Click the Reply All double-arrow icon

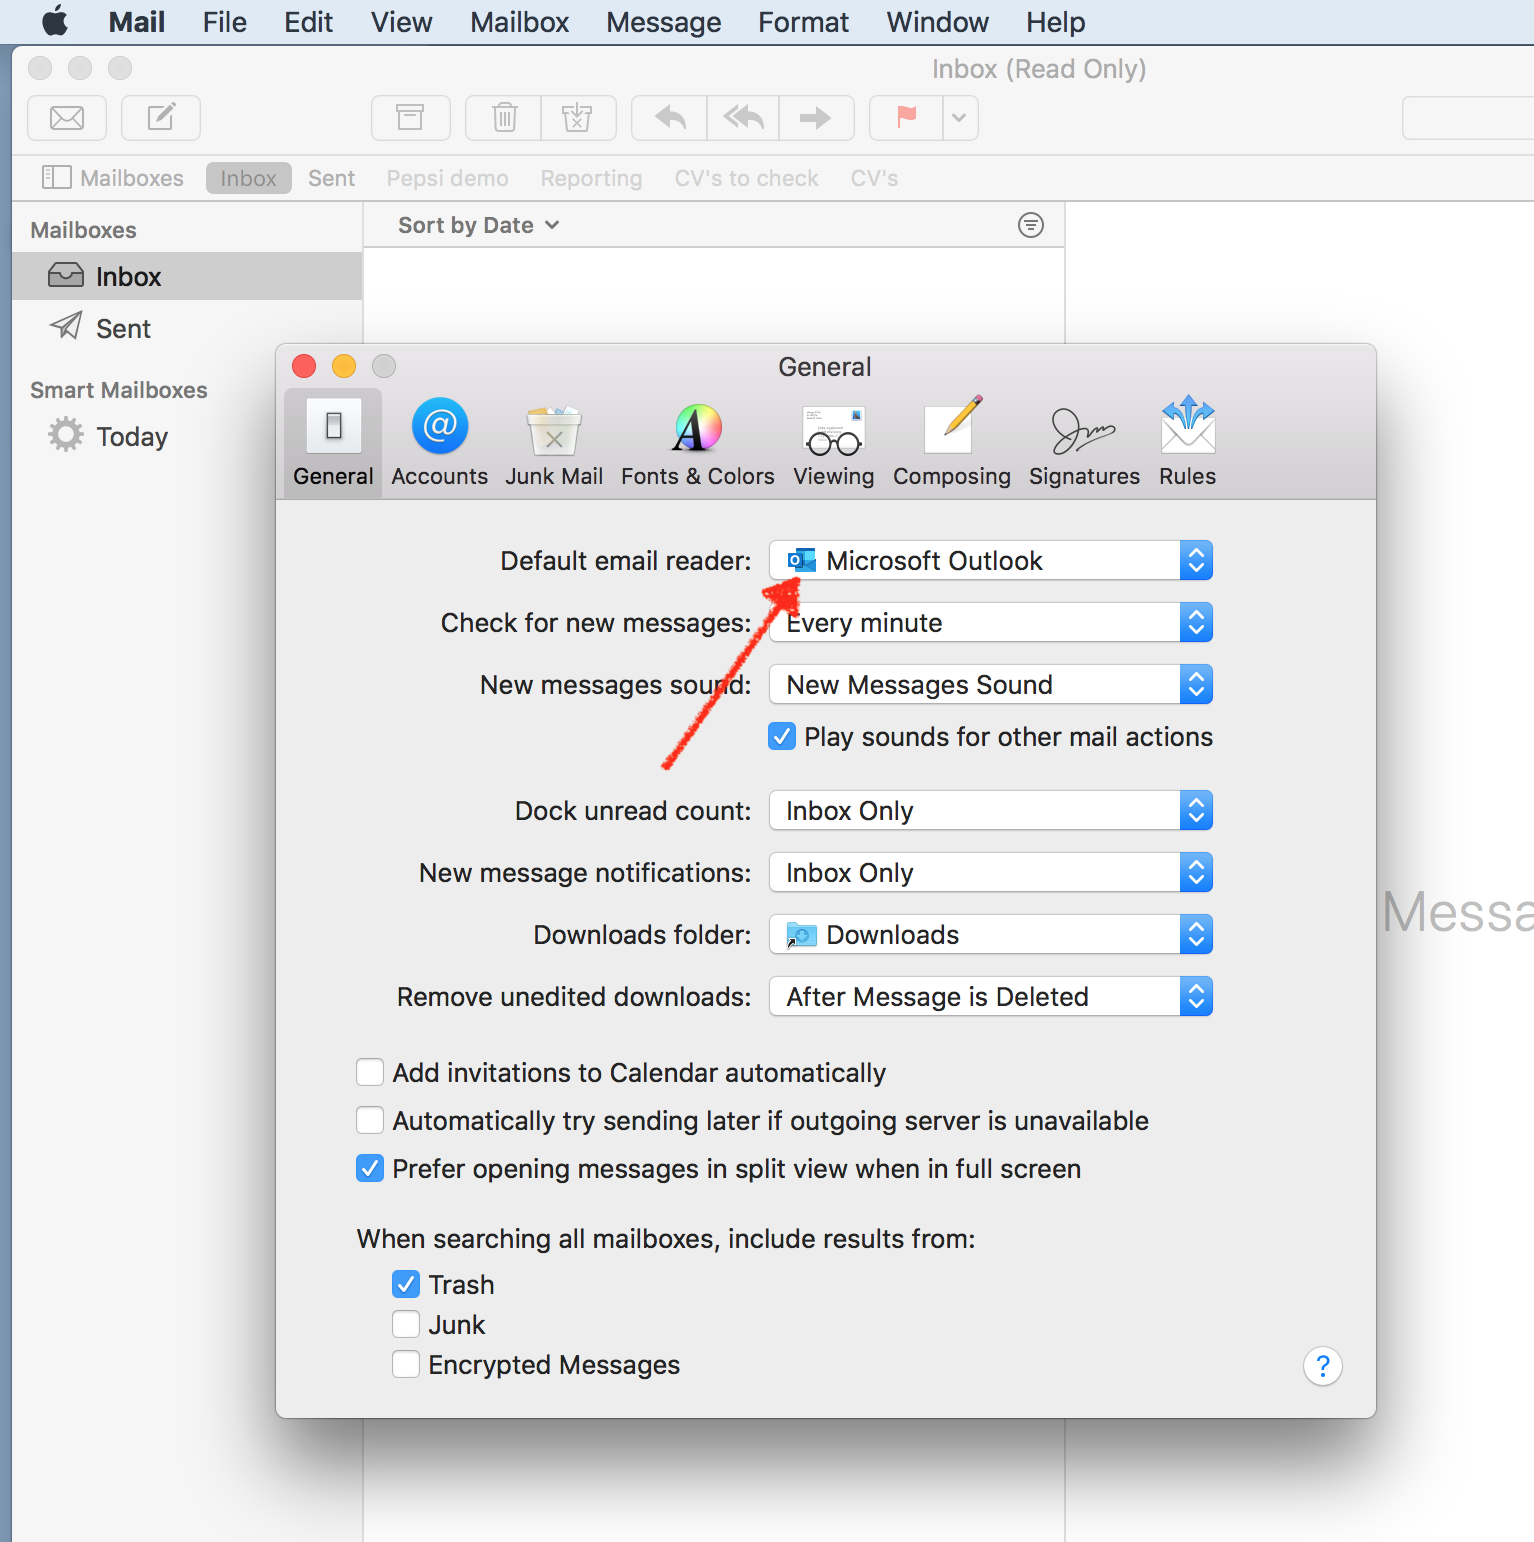tap(743, 118)
